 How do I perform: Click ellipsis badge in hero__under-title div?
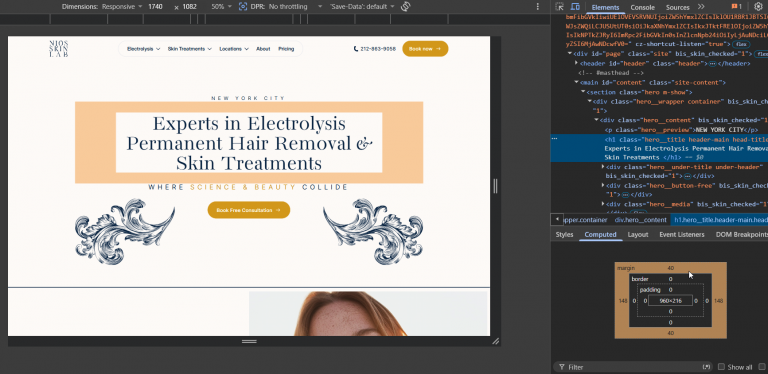pyautogui.click(x=688, y=176)
